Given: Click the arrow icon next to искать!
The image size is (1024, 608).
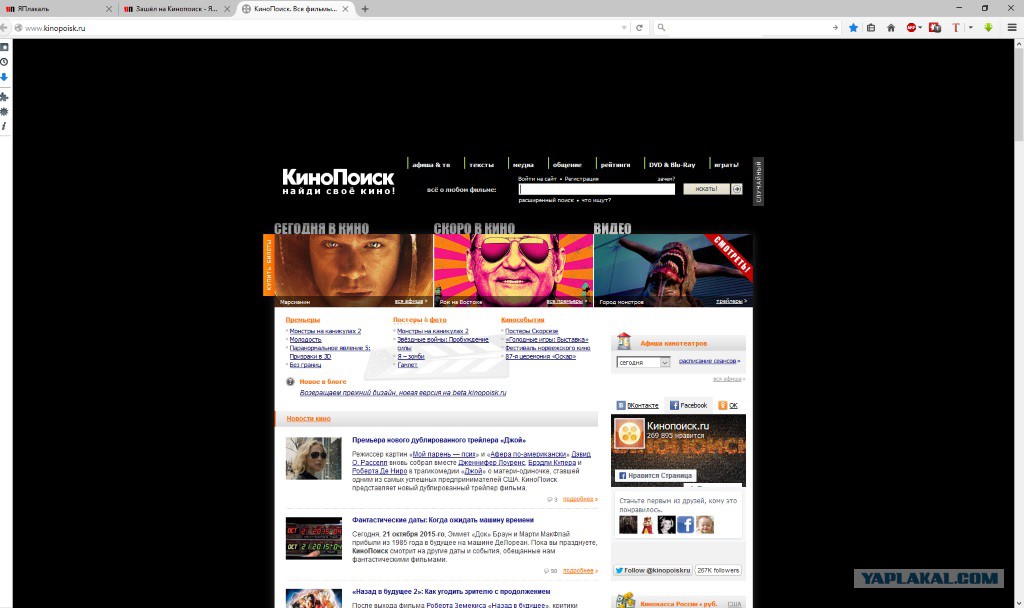Looking at the screenshot, I should coord(737,189).
